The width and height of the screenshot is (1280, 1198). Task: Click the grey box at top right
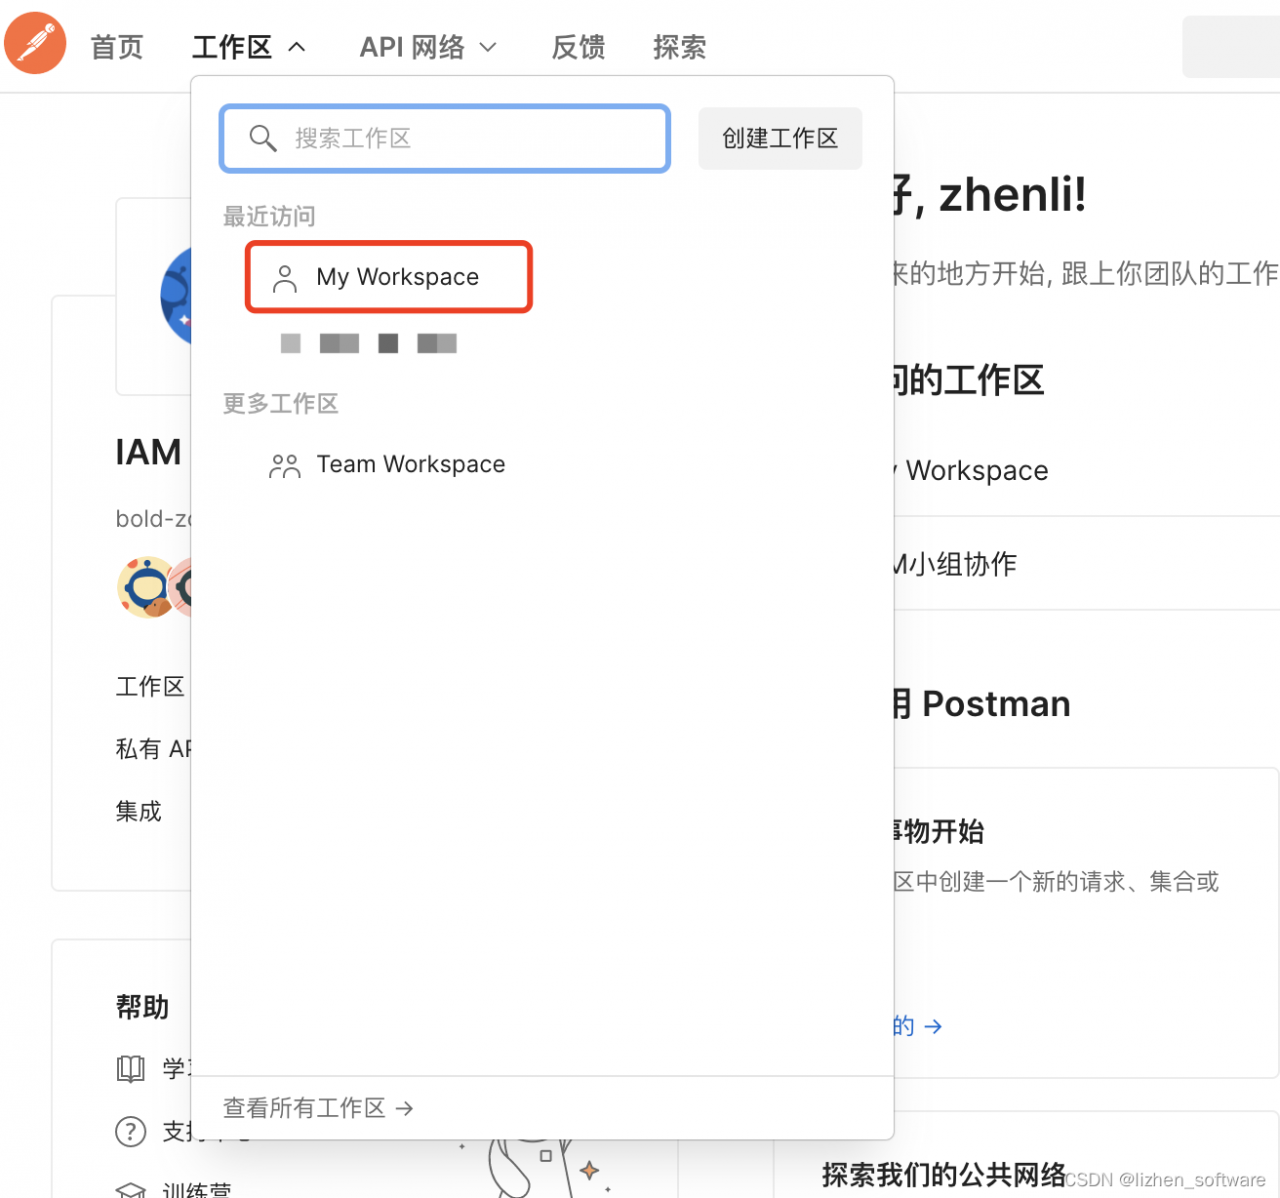(x=1231, y=46)
